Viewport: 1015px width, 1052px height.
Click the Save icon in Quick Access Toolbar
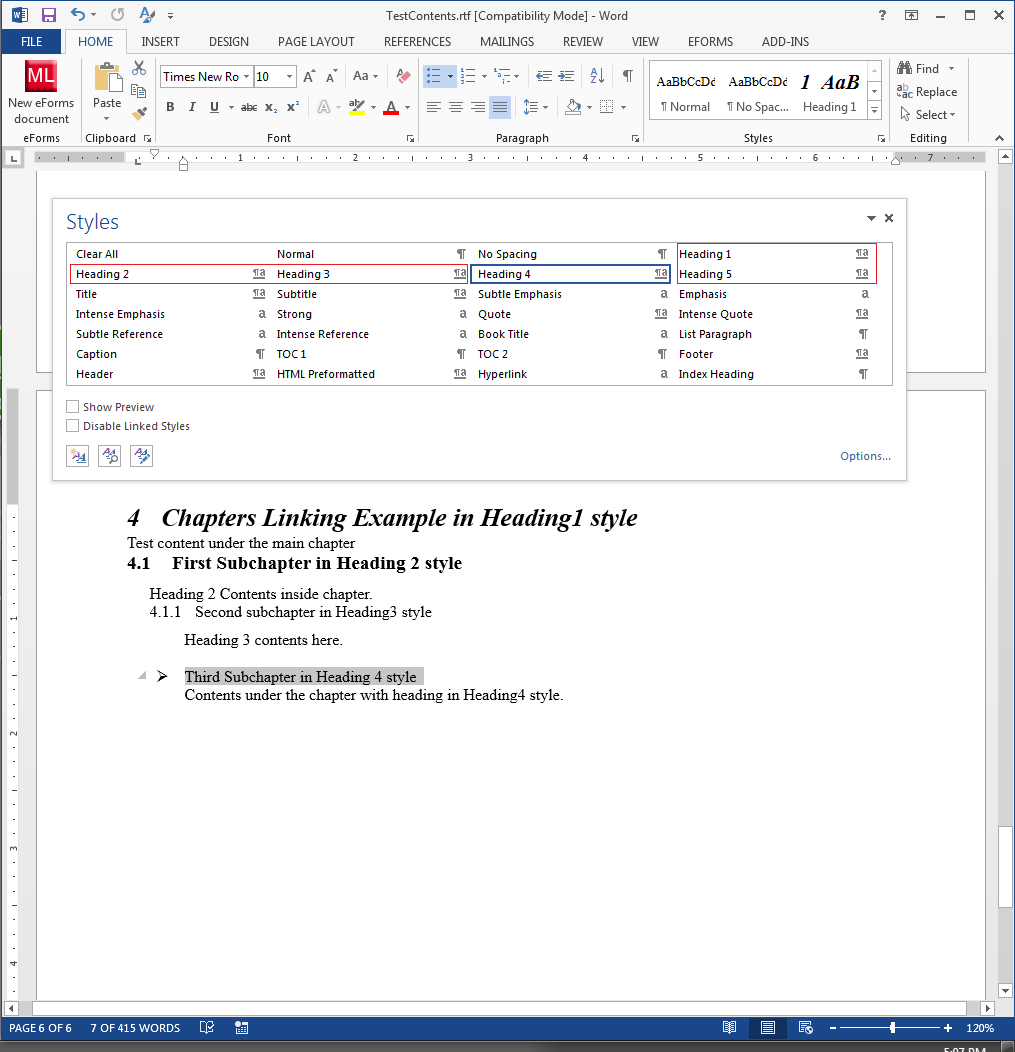[48, 15]
